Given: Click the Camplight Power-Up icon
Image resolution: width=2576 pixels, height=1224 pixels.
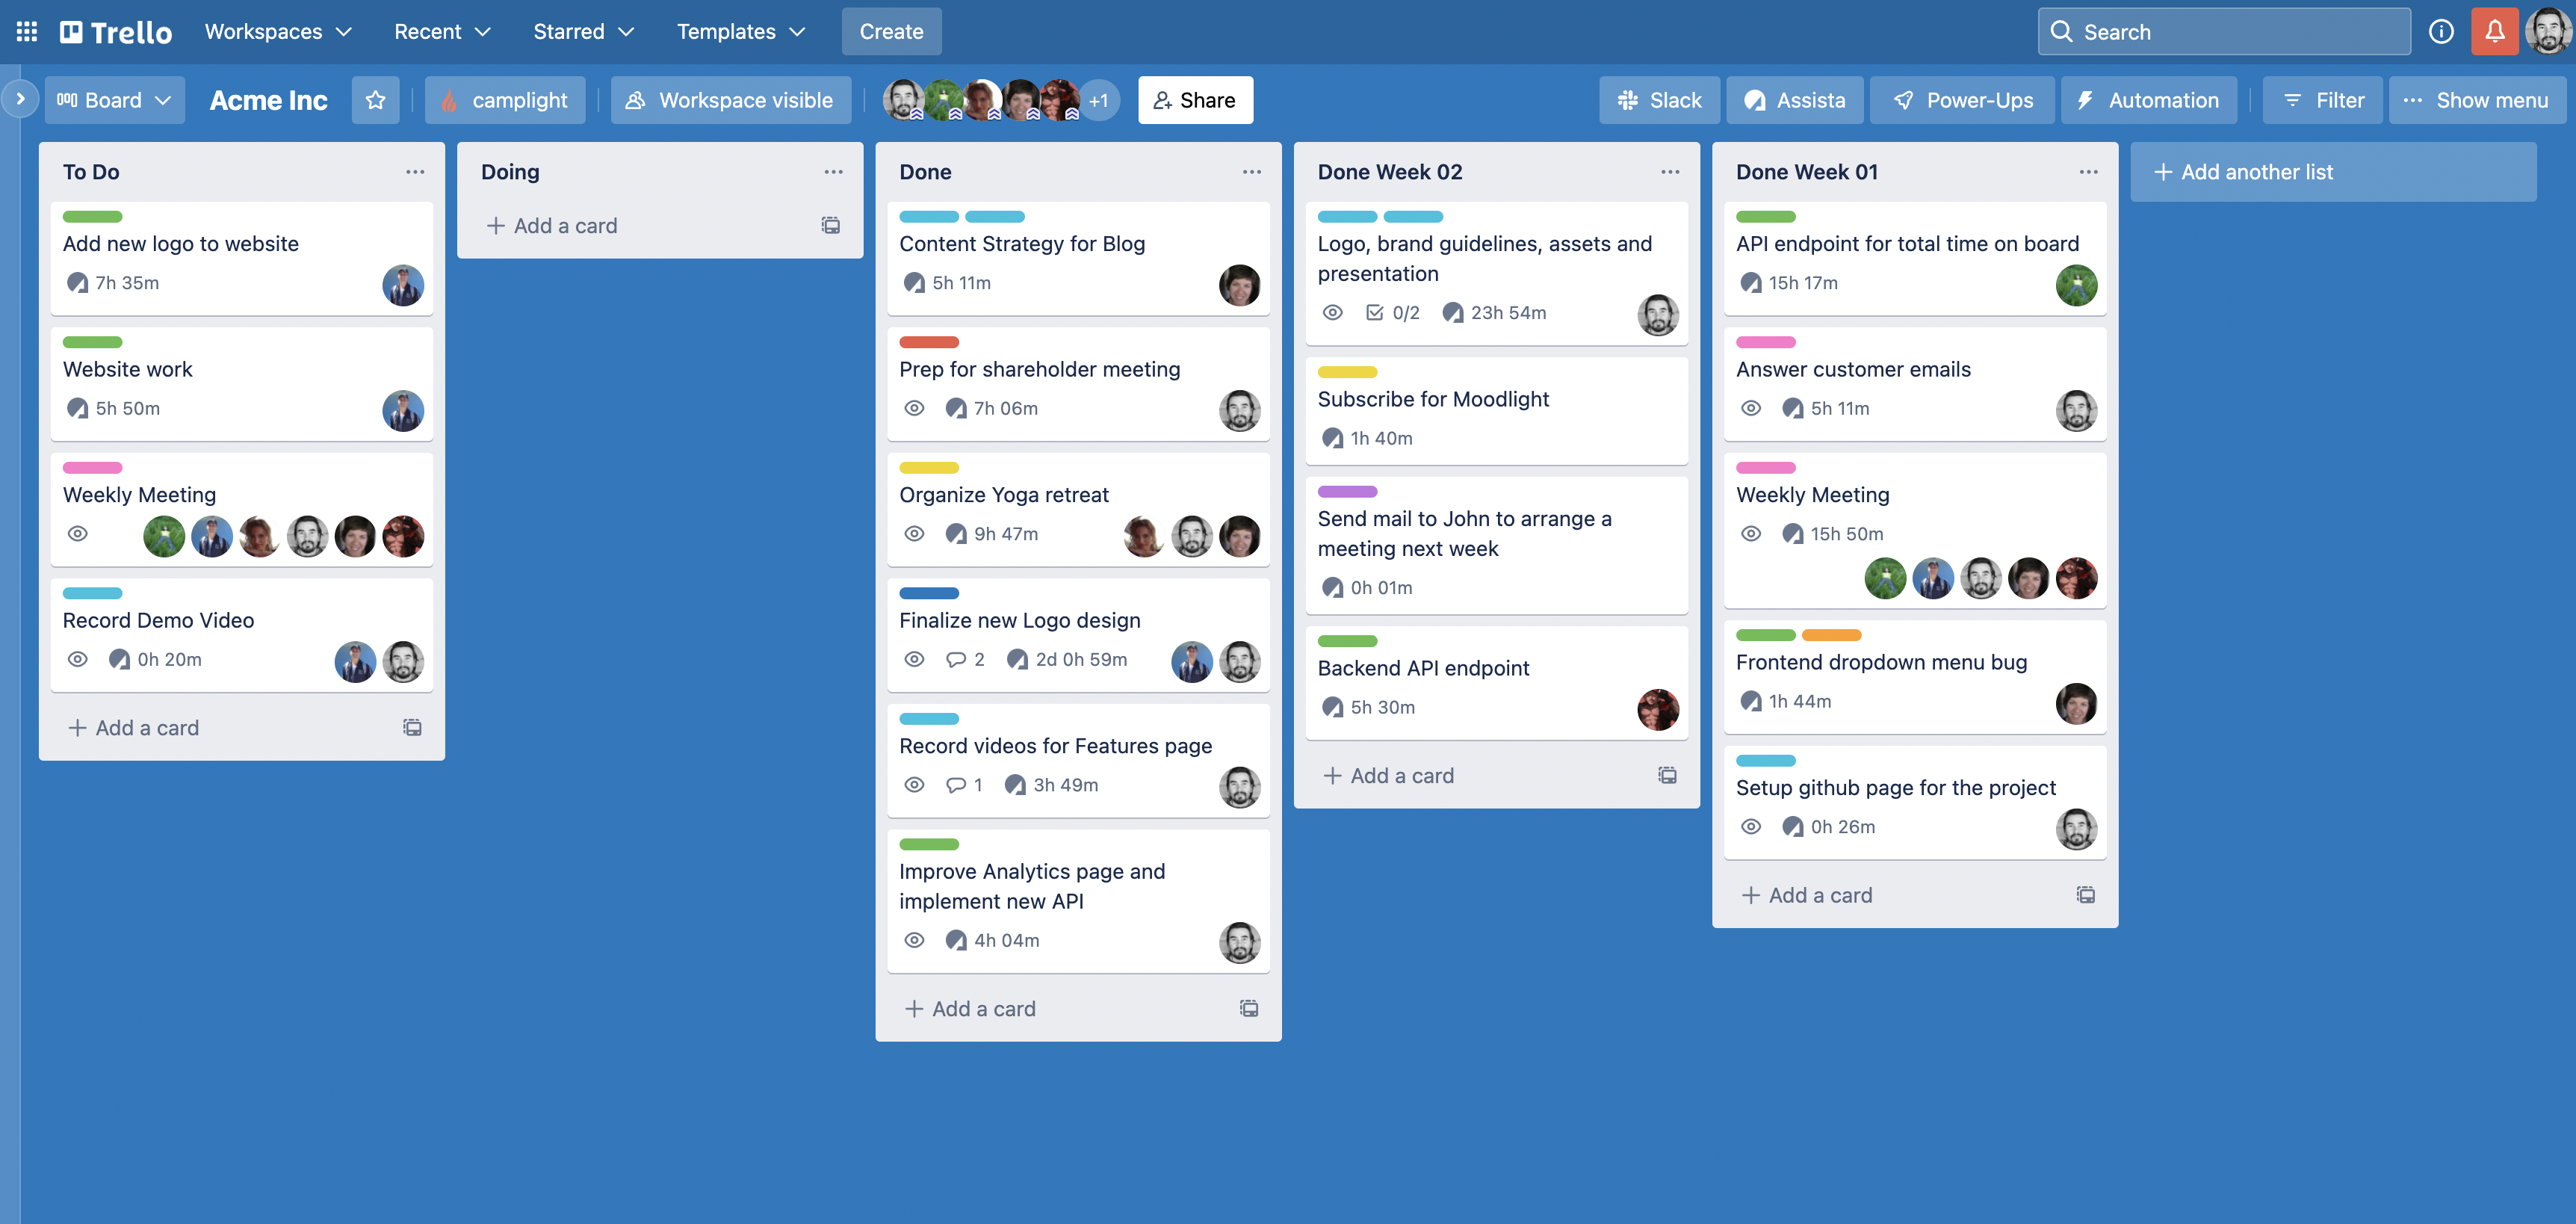Looking at the screenshot, I should [453, 100].
